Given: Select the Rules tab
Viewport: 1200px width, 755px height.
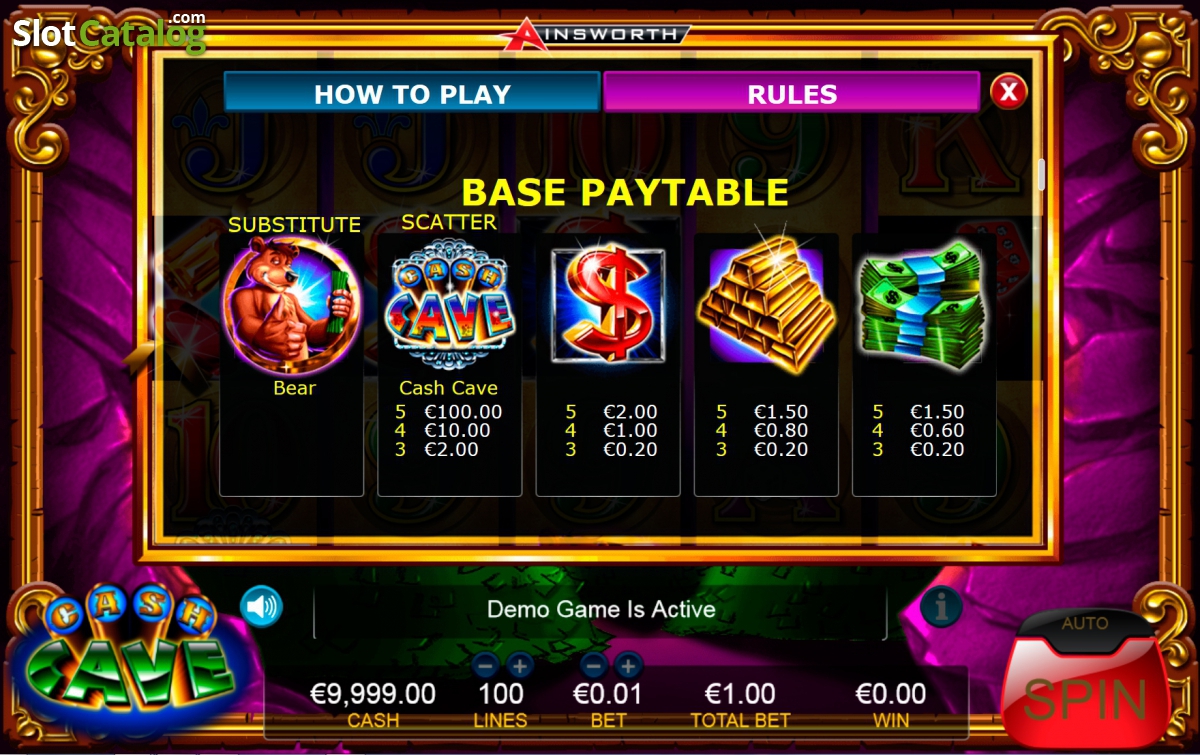Looking at the screenshot, I should (792, 92).
